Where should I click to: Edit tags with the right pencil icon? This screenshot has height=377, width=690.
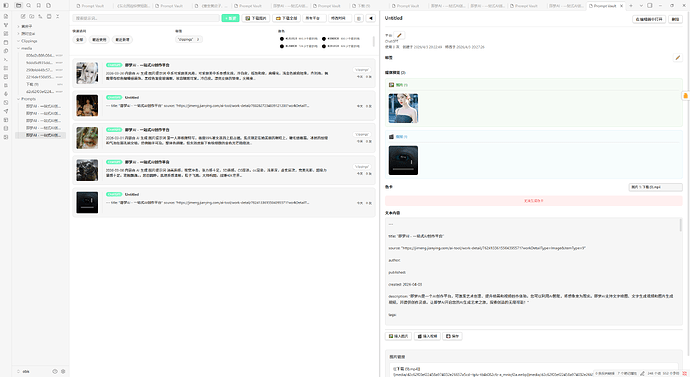(678, 58)
